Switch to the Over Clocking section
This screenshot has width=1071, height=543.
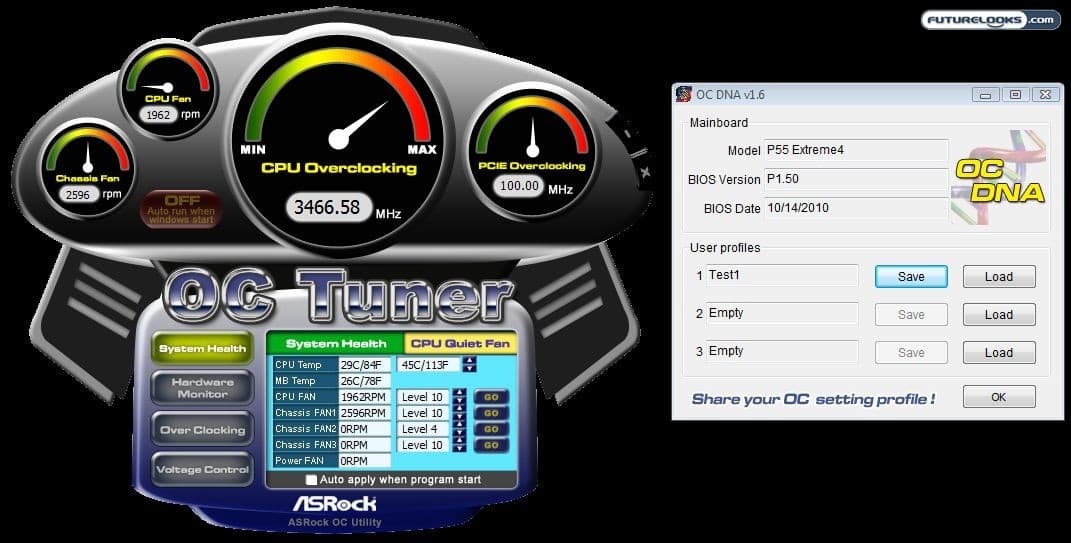tap(202, 430)
